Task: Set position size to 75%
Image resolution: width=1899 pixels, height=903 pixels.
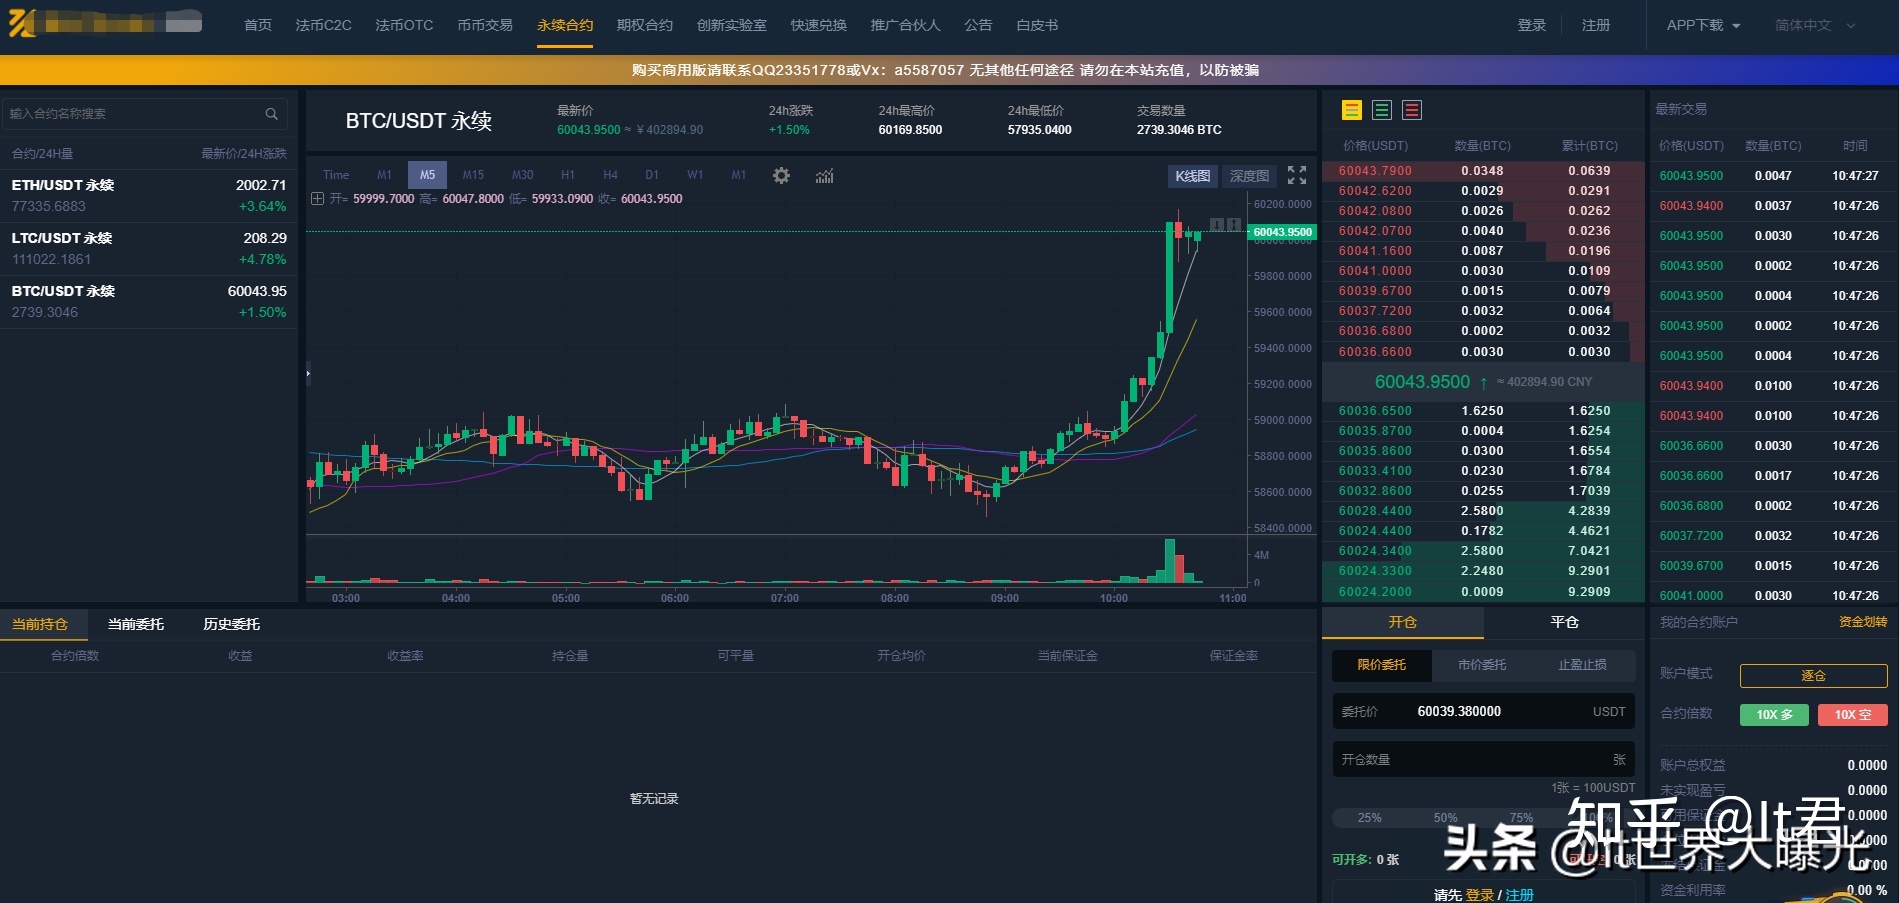Action: (1521, 818)
